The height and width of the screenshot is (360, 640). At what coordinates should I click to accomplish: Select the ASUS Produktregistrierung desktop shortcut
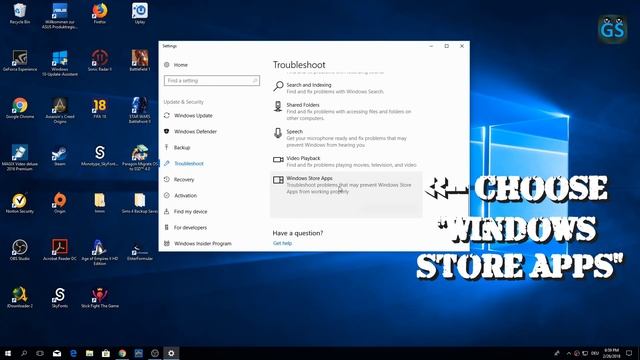[x=60, y=16]
